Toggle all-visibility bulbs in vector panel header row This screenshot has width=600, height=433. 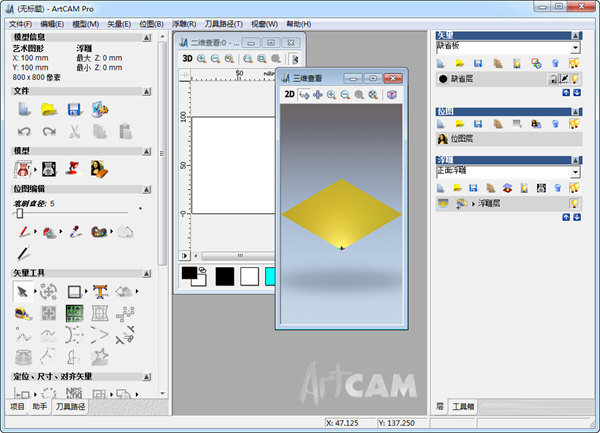click(574, 63)
